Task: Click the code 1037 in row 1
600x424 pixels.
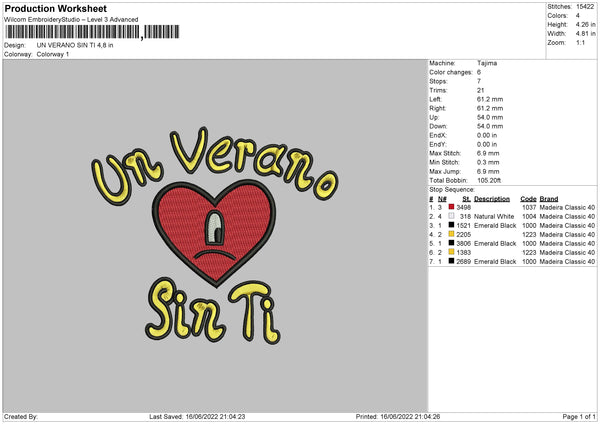Action: click(x=529, y=207)
